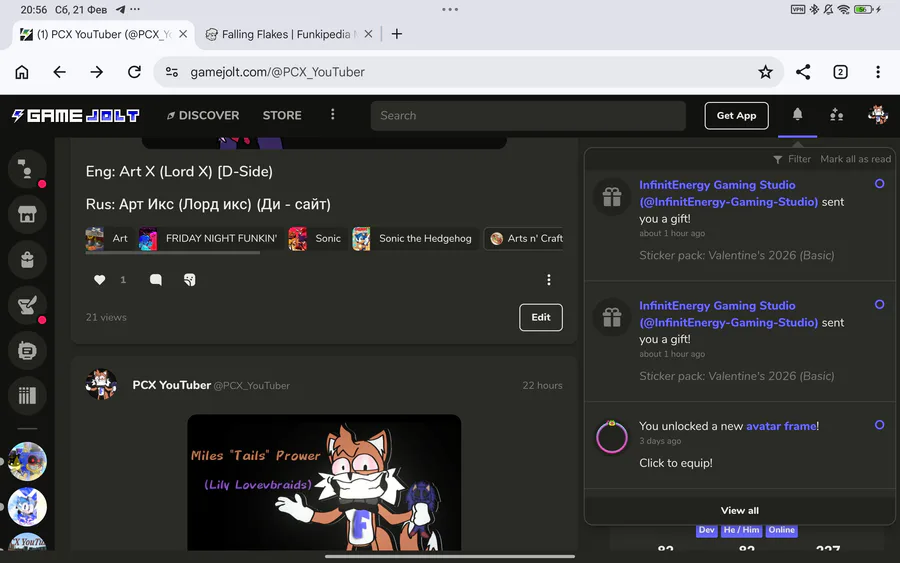The image size is (900, 563).
Task: Click the Online status tag
Action: click(781, 530)
